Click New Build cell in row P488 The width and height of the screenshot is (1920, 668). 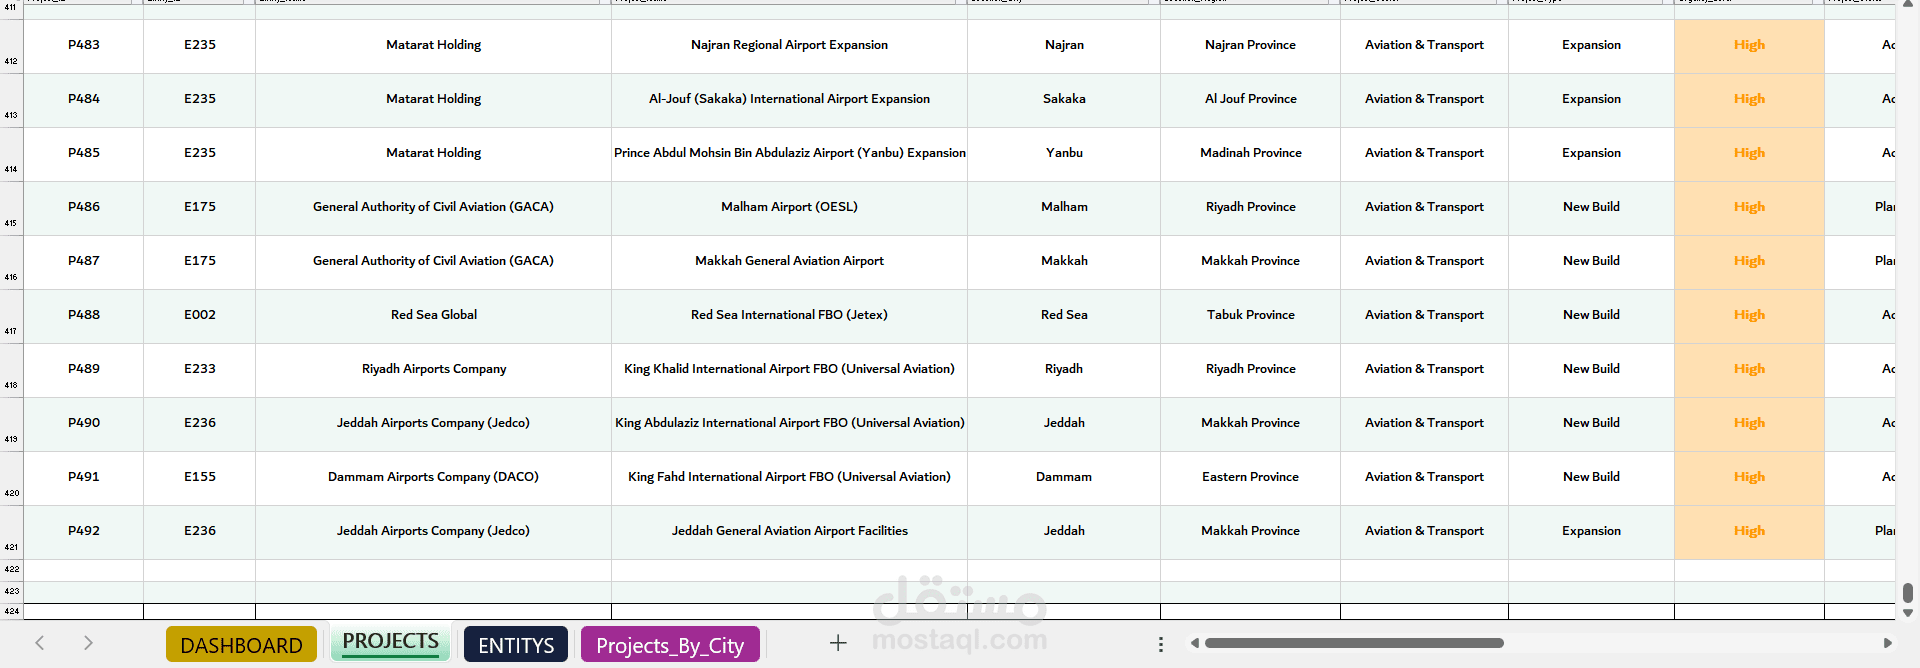coord(1591,316)
